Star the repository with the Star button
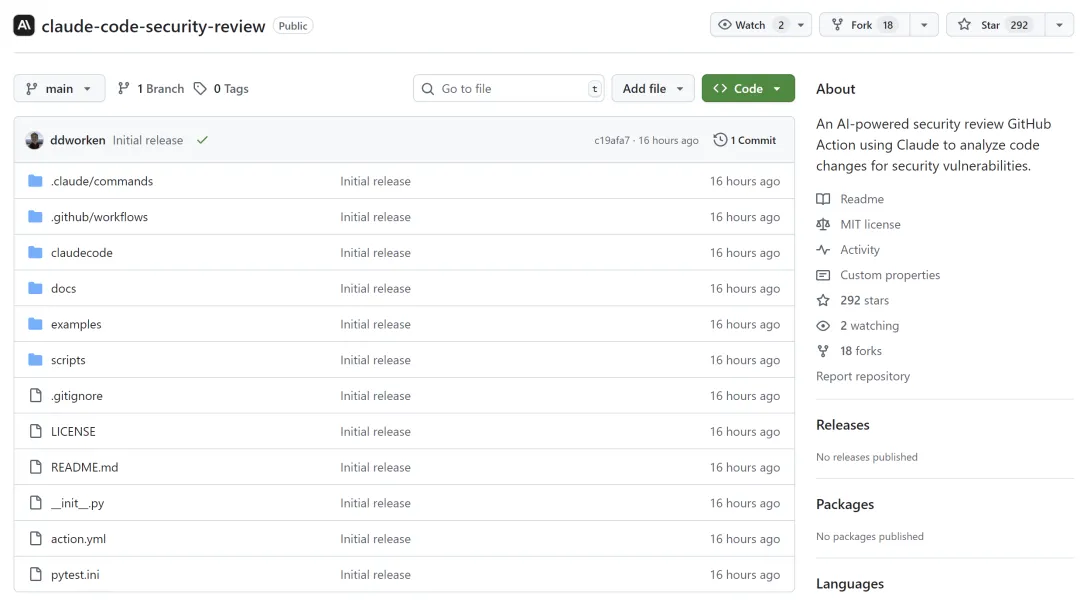Image resolution: width=1080 pixels, height=602 pixels. (995, 25)
